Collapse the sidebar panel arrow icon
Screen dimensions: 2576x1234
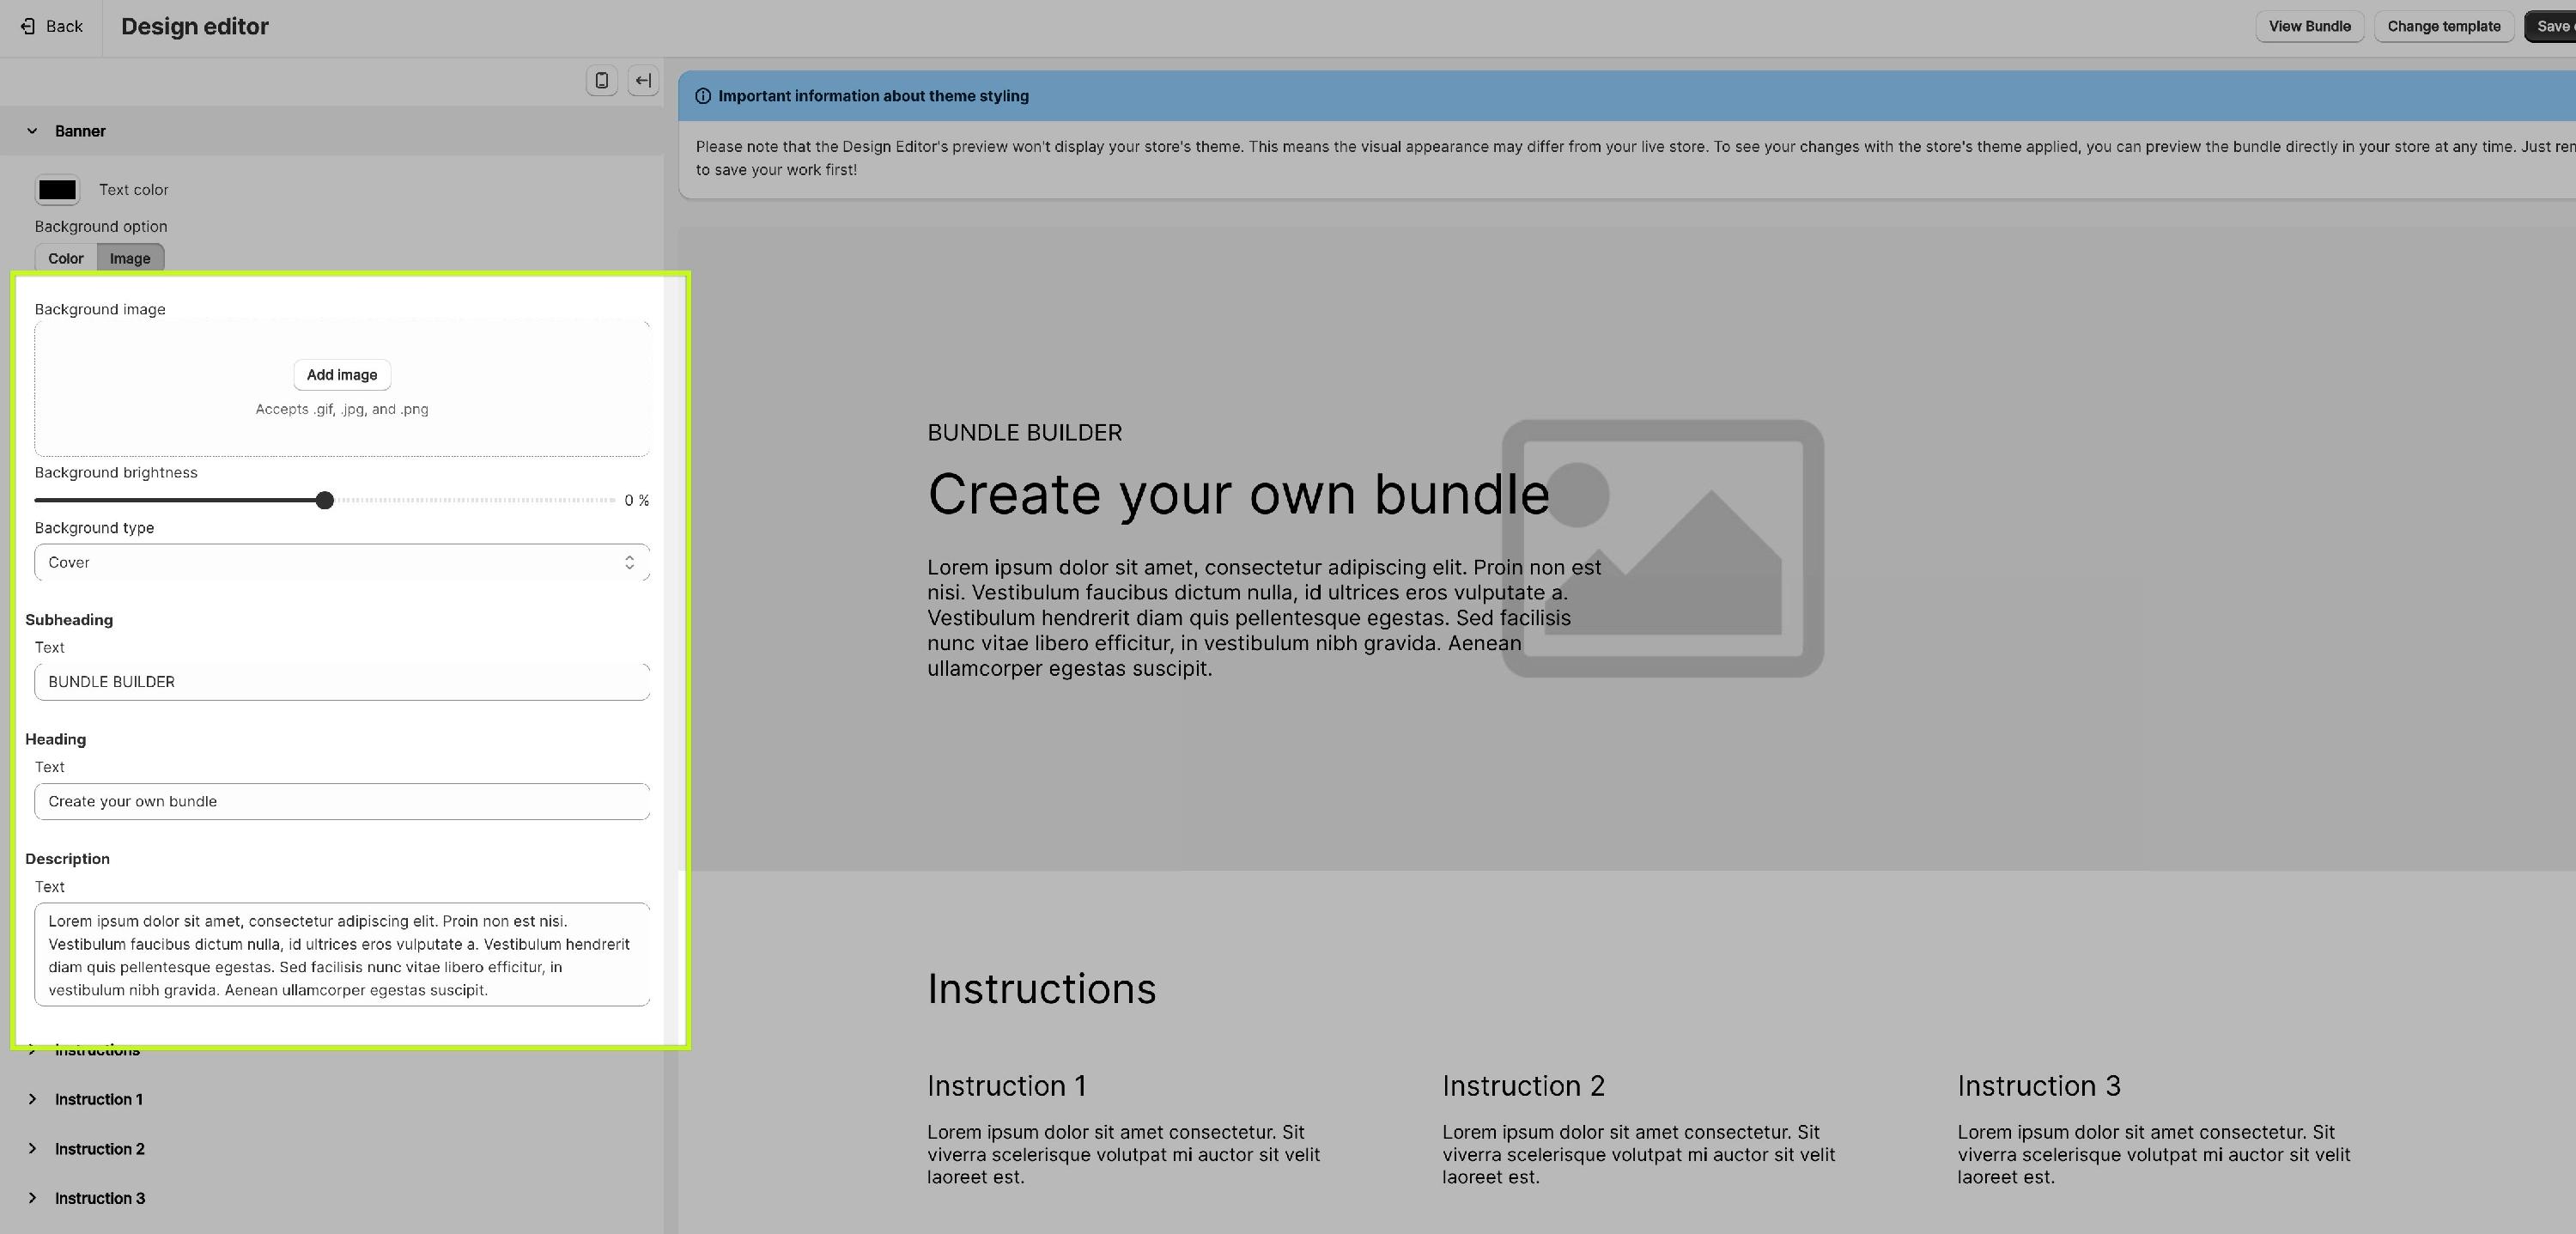coord(643,80)
